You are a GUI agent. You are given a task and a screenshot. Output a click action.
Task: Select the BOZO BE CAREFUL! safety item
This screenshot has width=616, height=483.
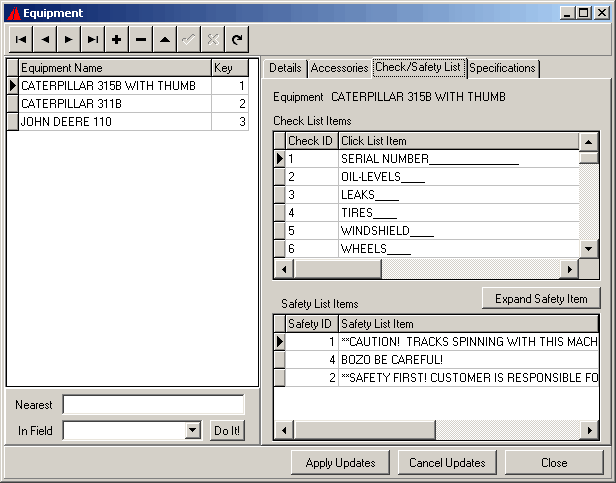pos(436,360)
